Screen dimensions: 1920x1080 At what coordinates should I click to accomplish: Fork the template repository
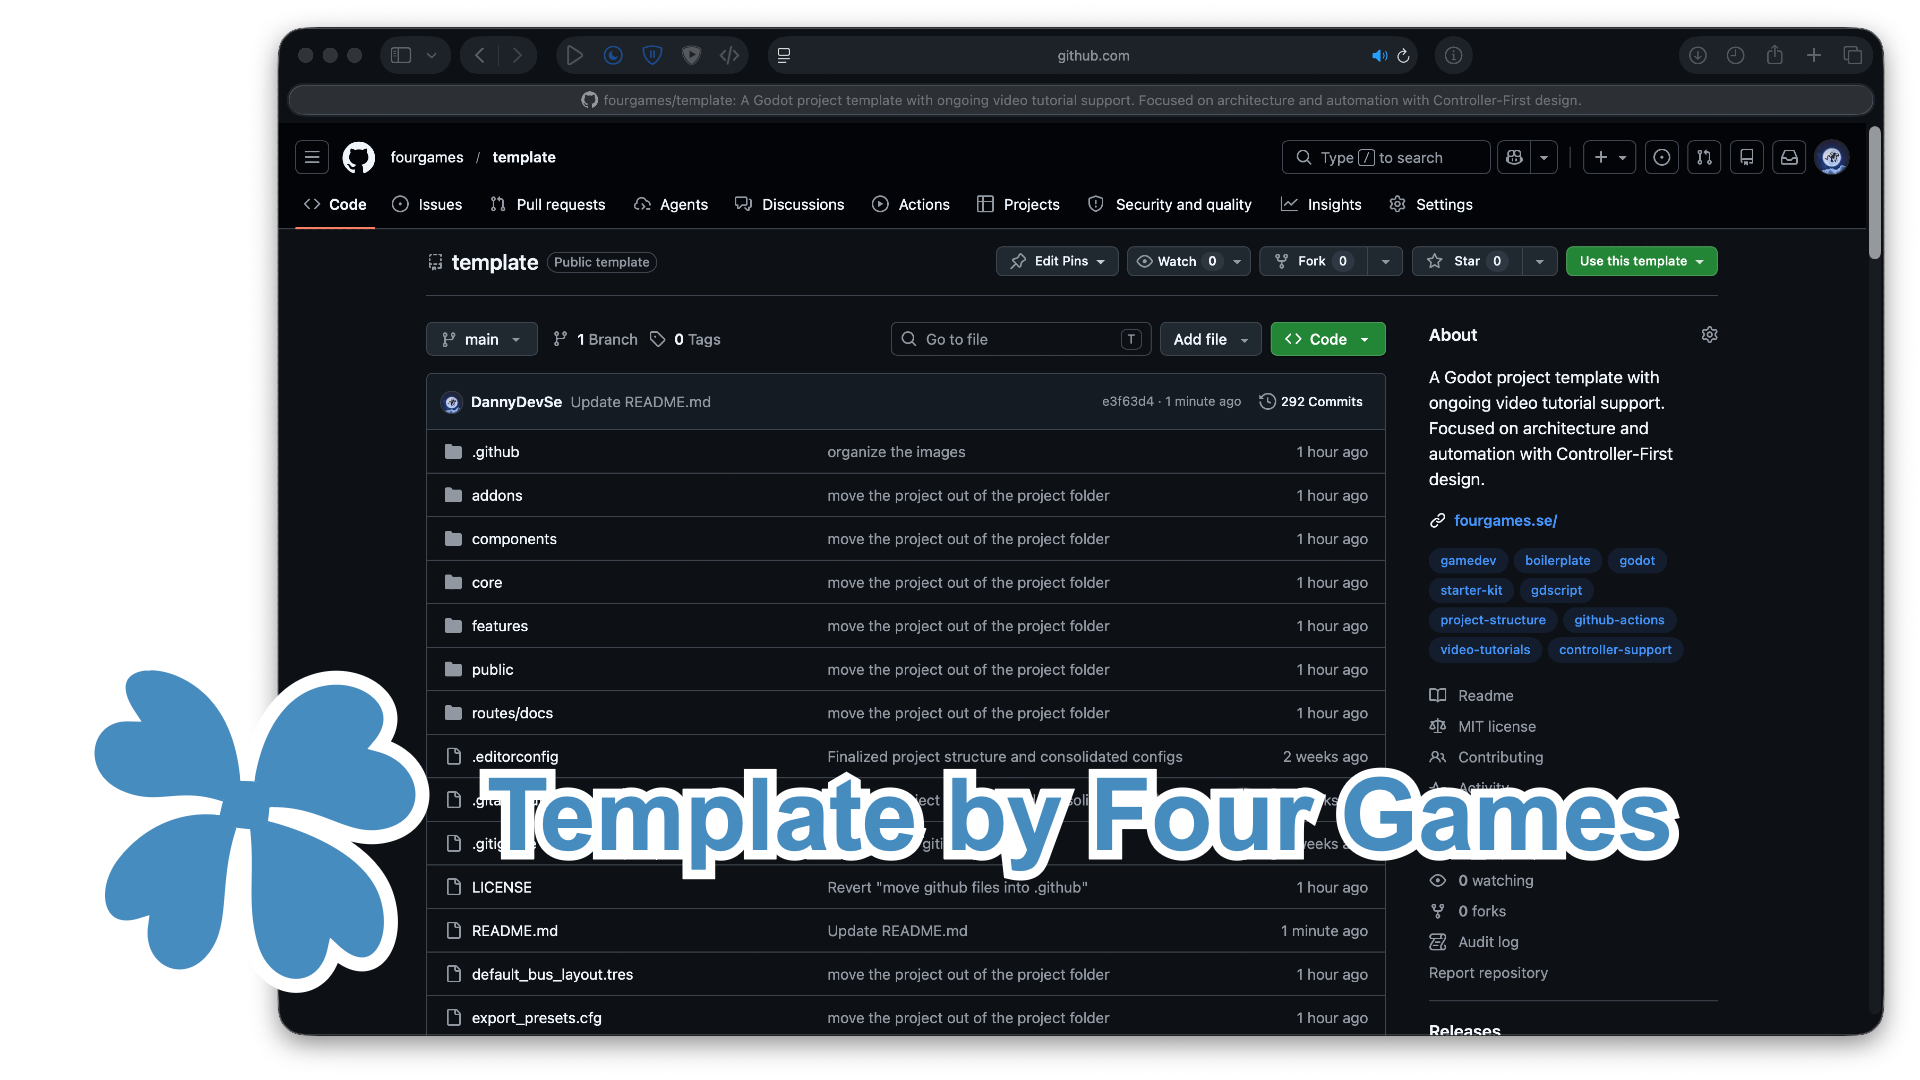pos(1313,262)
